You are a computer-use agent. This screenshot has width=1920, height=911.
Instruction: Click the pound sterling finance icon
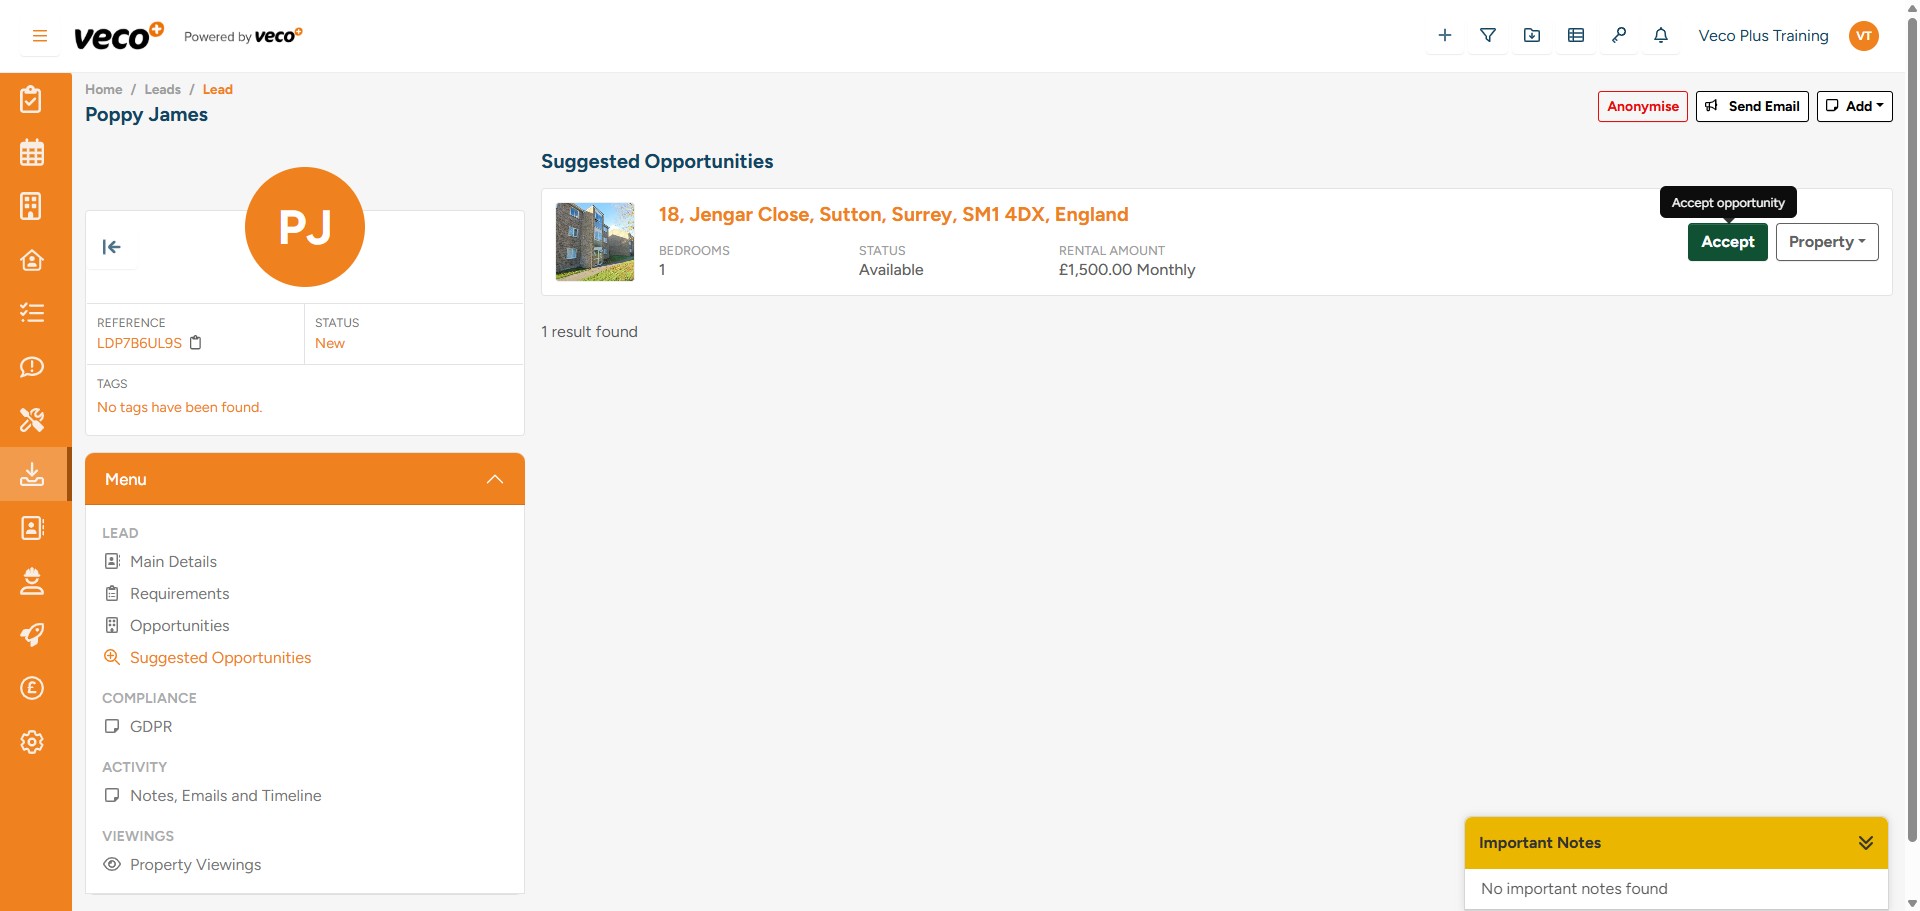(x=32, y=688)
